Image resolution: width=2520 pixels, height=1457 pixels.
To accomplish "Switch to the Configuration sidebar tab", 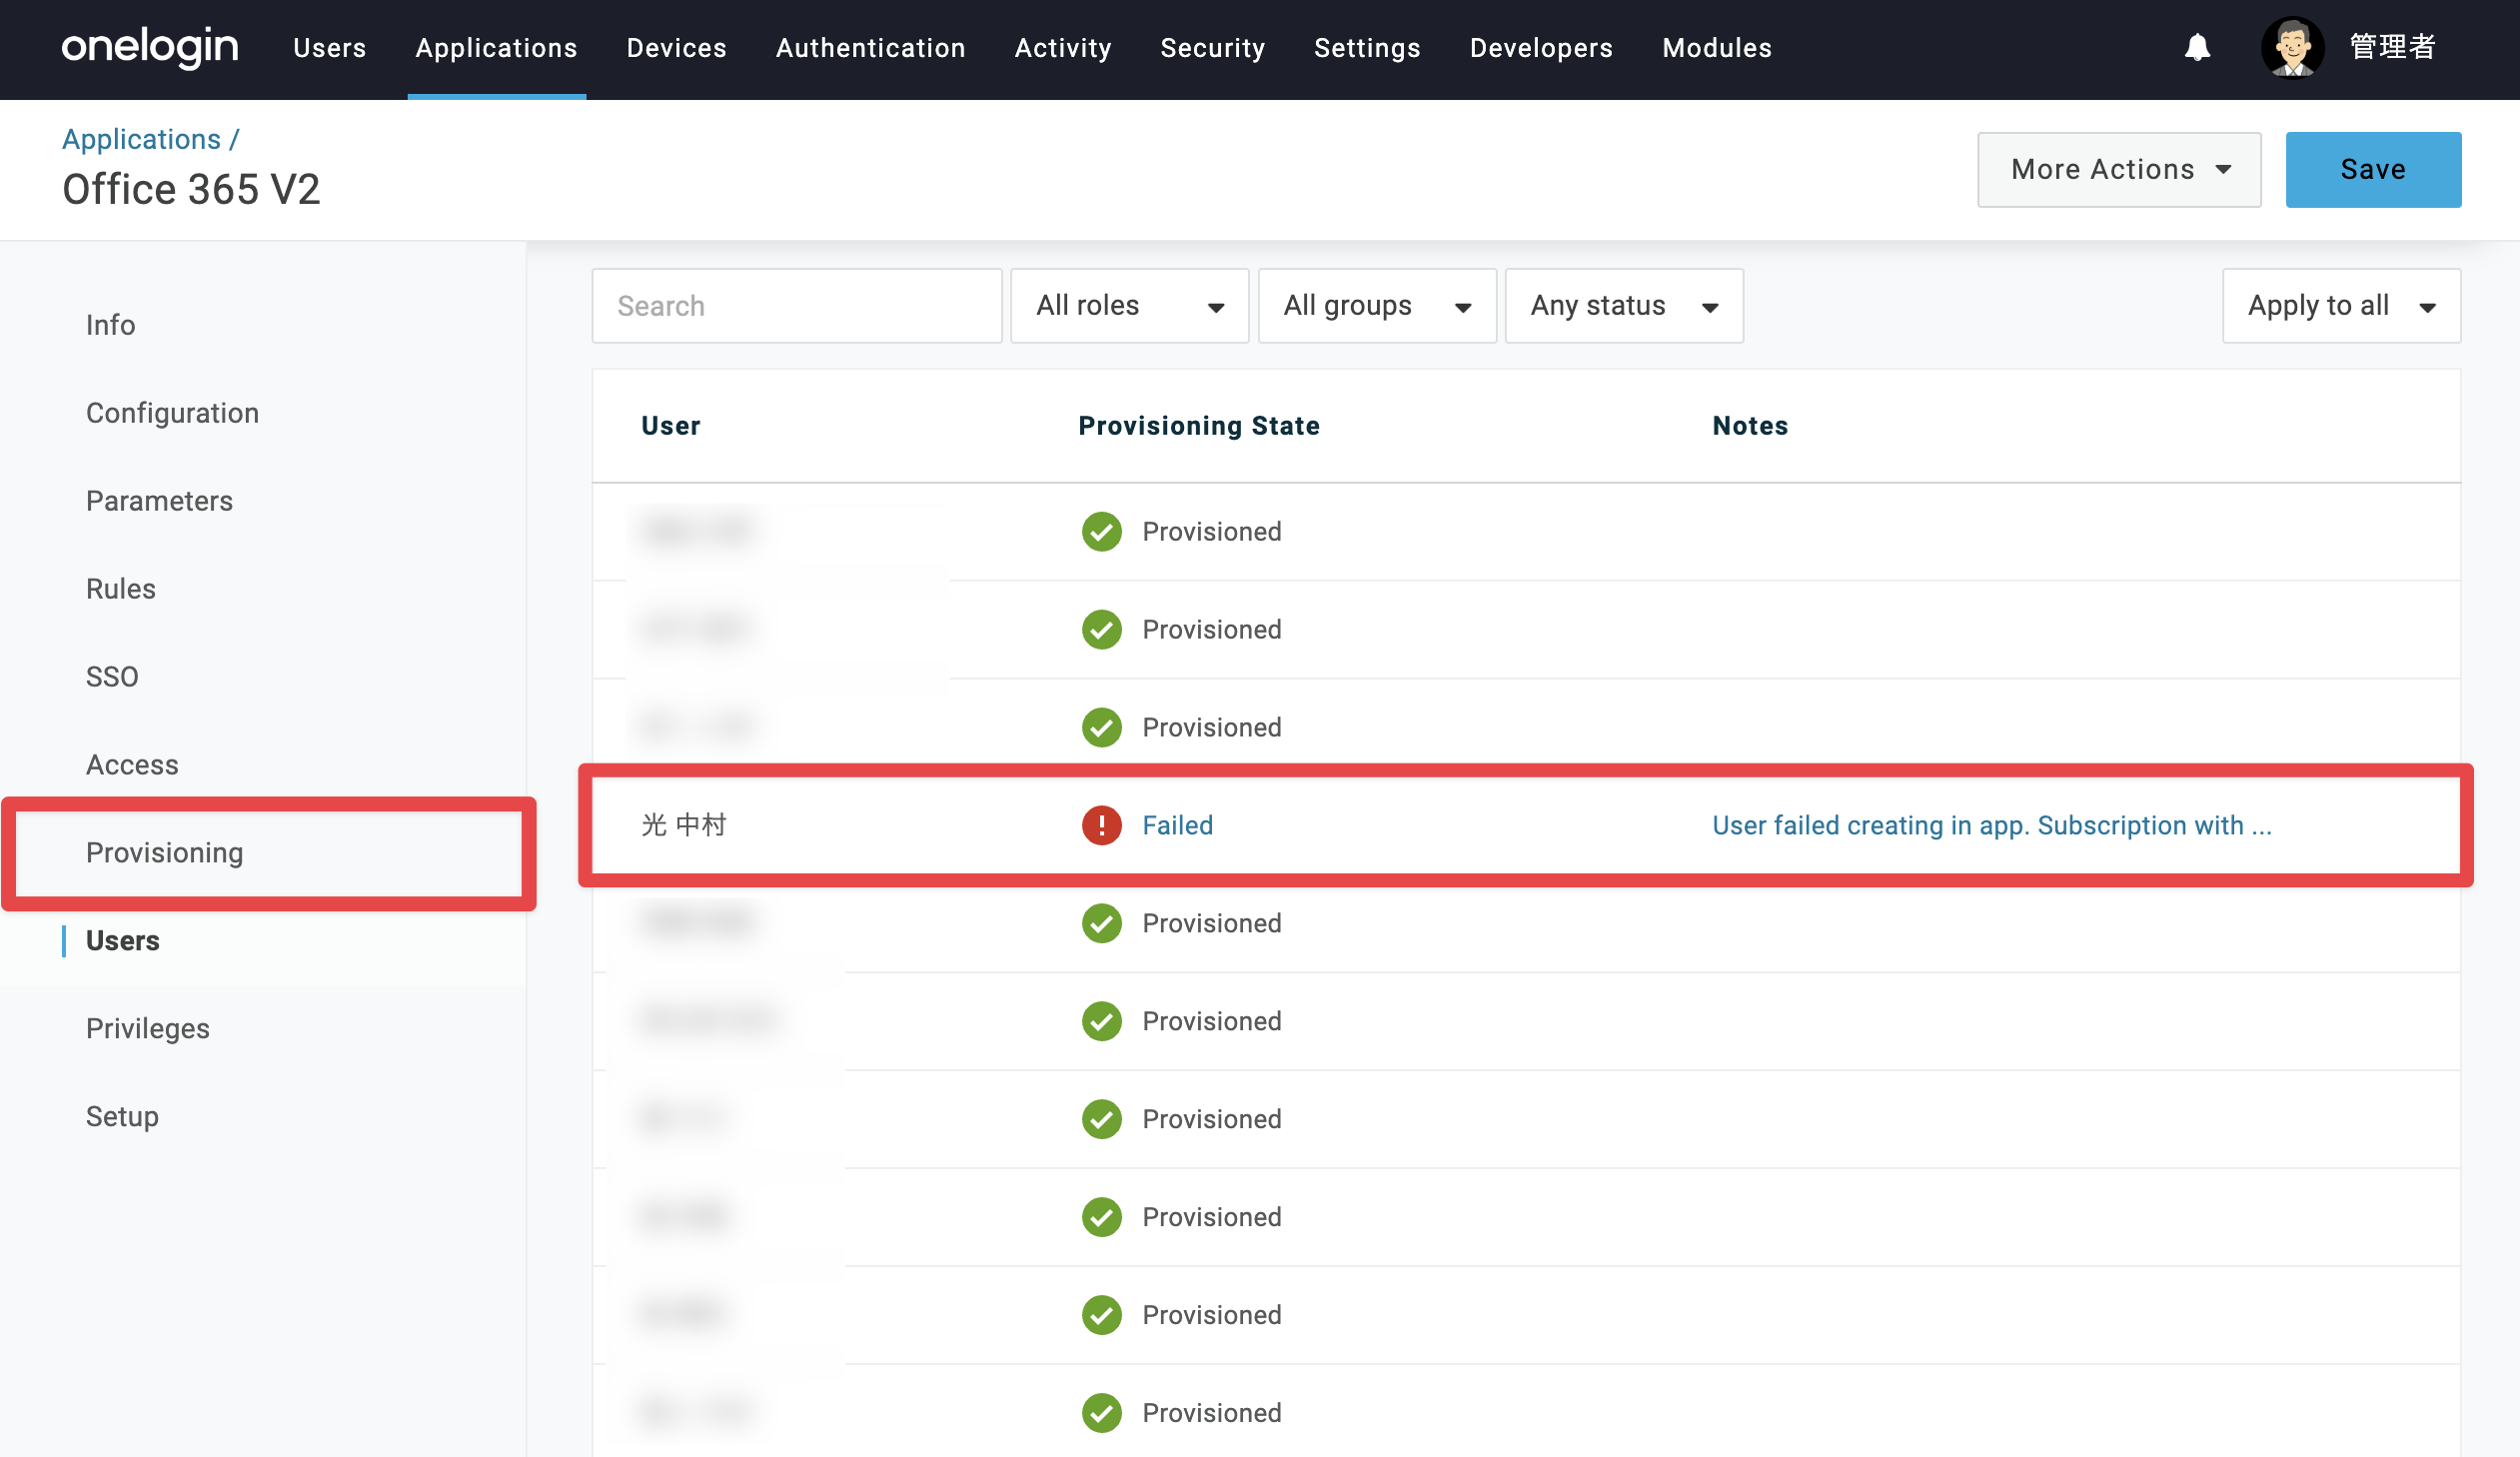I will coord(172,413).
